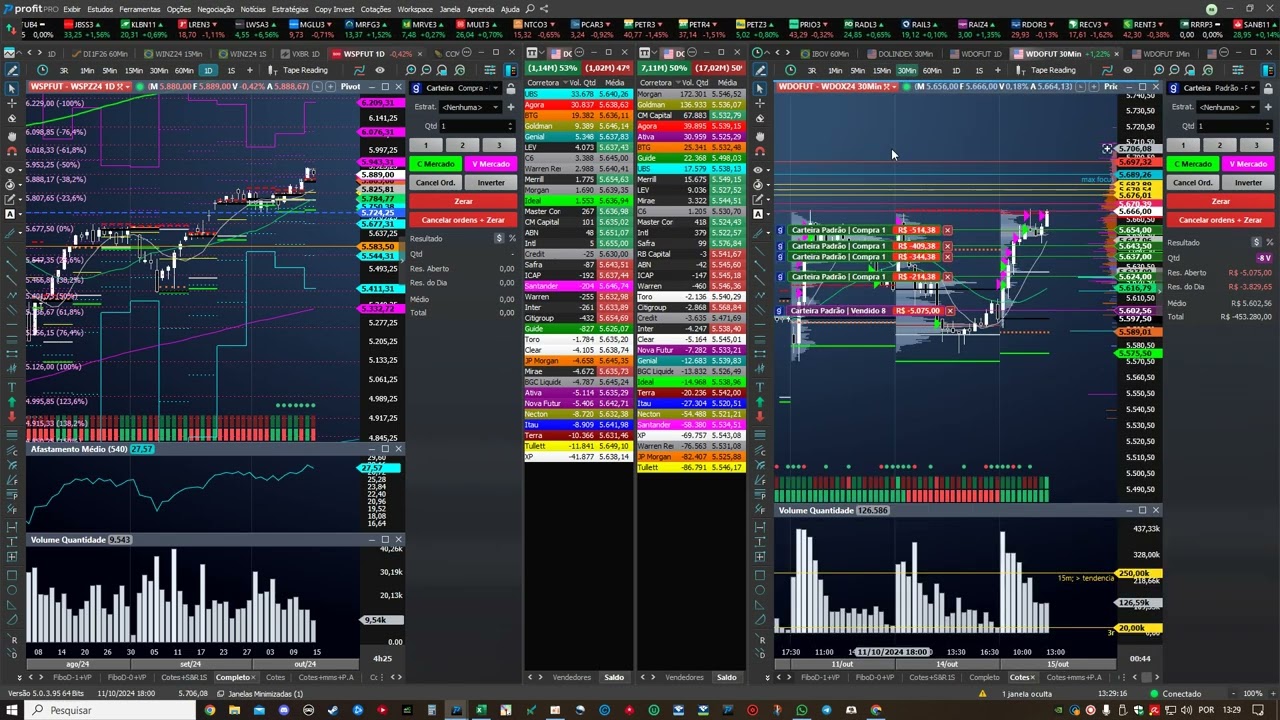
Task: Toggle the eye visibility icon in WDOFUT toolbar
Action: coord(1128,70)
